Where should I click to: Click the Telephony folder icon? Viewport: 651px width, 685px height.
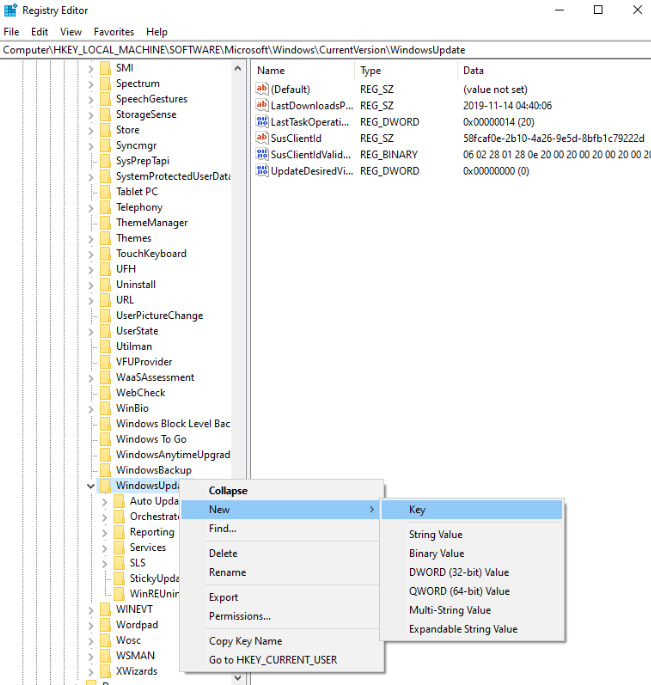(x=105, y=207)
